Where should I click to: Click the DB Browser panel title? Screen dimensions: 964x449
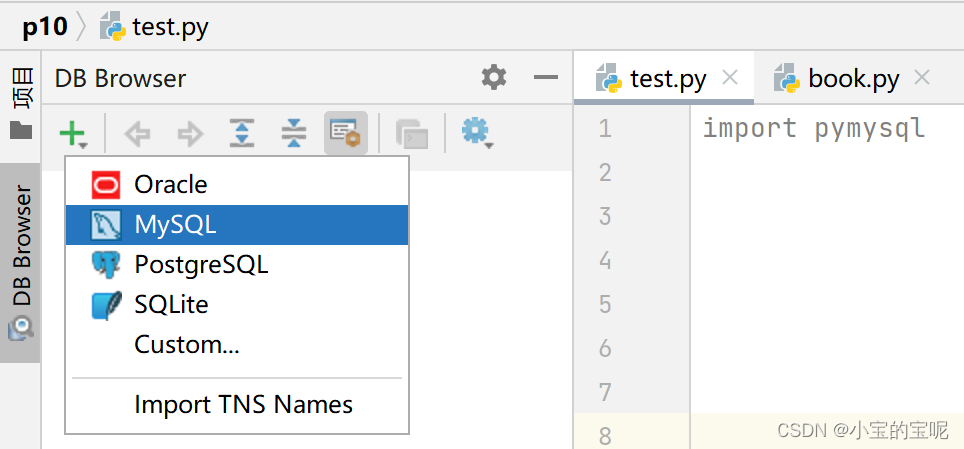(120, 79)
